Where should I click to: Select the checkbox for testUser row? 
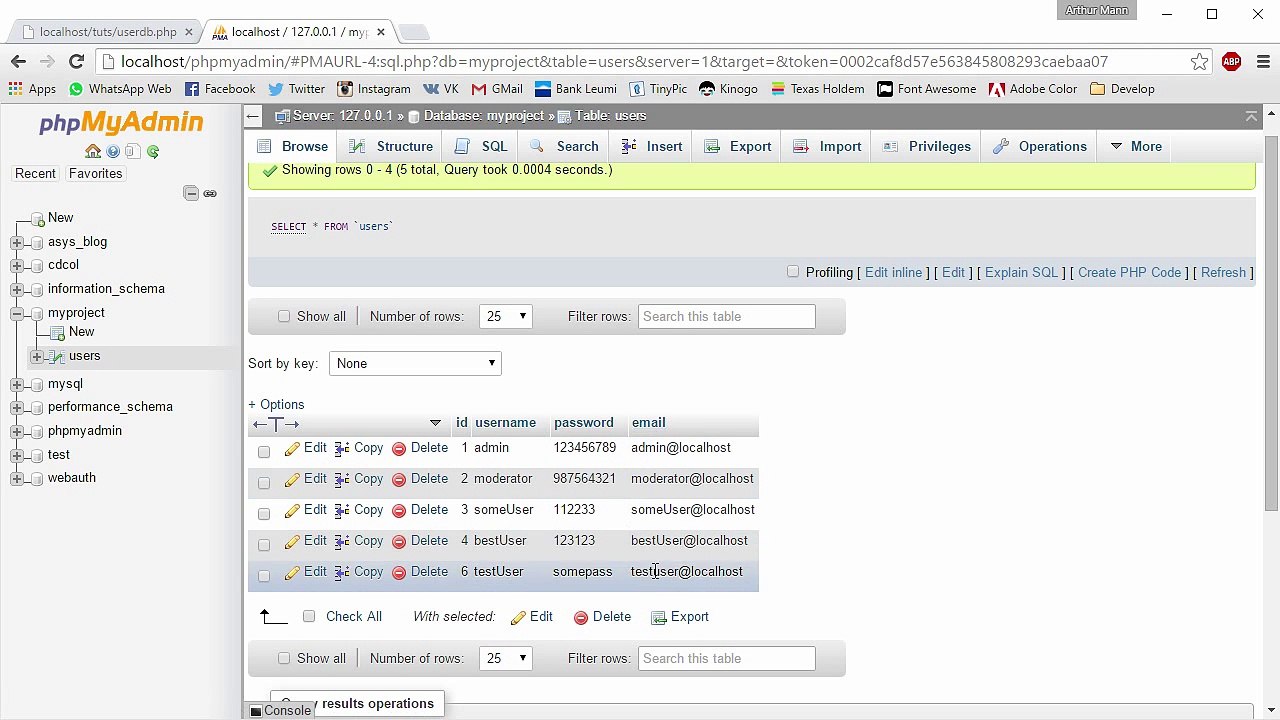(x=264, y=576)
